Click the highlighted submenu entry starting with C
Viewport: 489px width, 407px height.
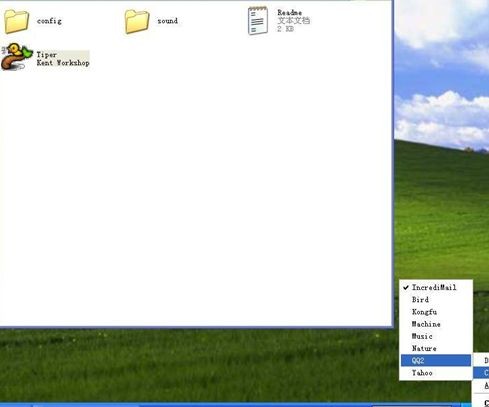[x=482, y=373]
